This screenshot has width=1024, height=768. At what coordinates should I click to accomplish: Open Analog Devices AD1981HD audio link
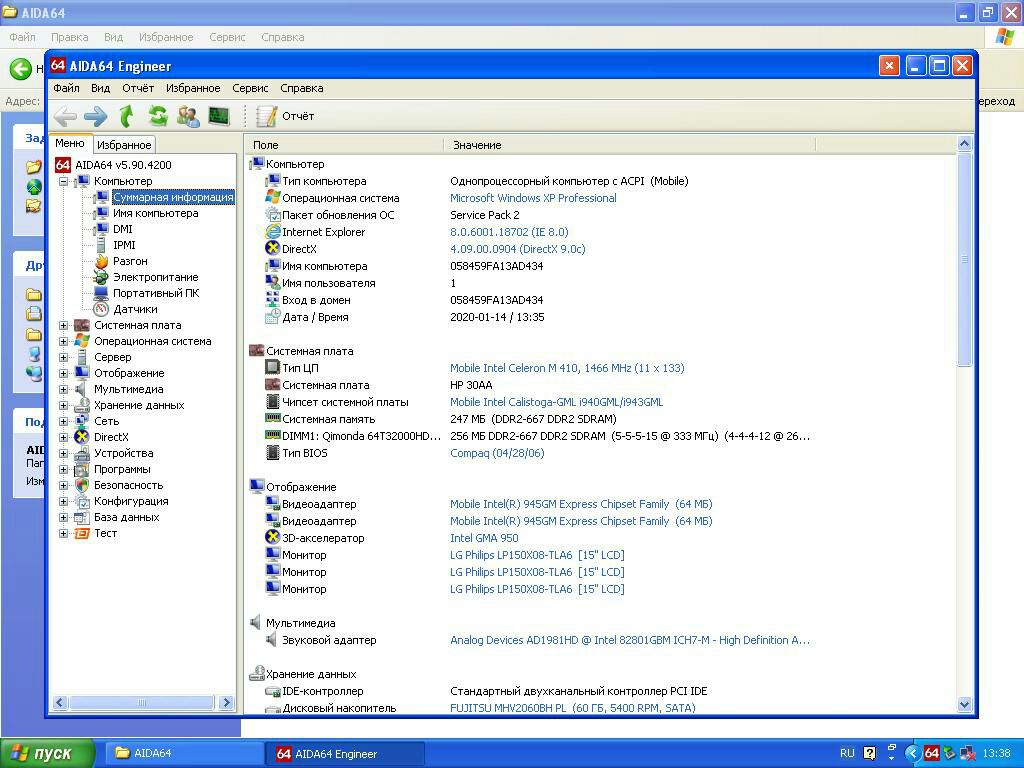coord(630,640)
